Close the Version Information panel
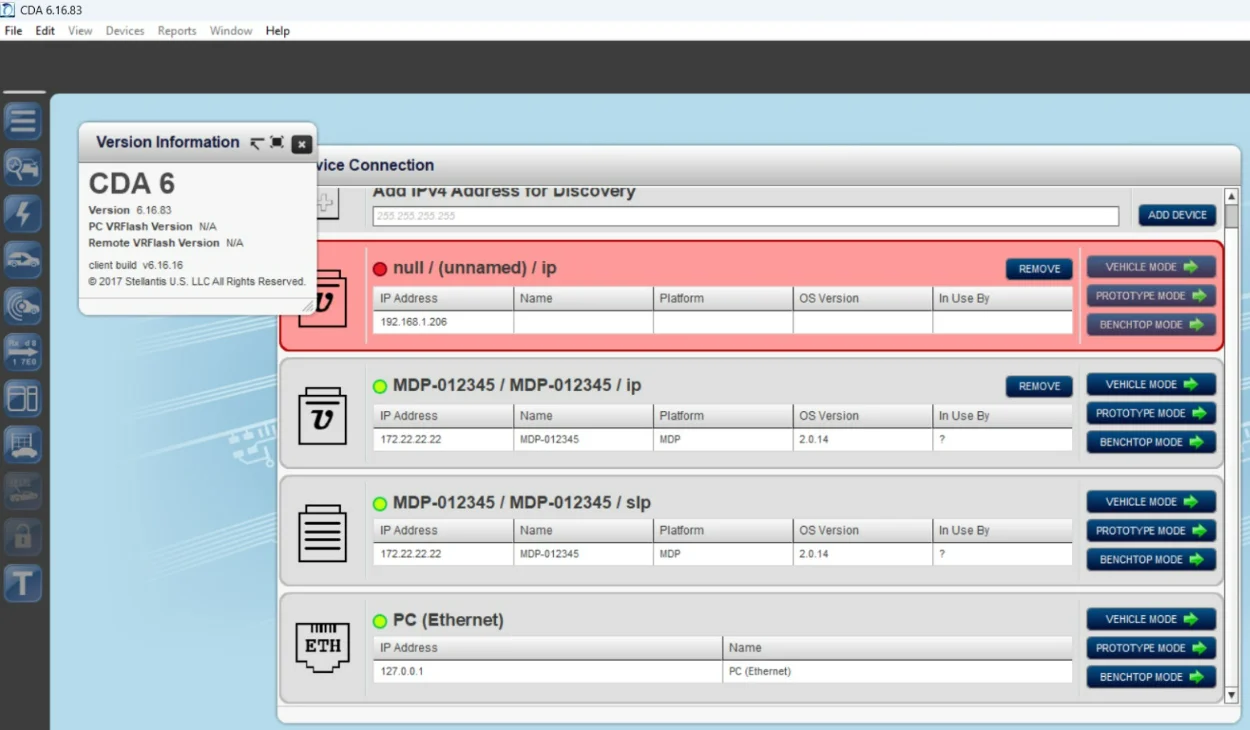The width and height of the screenshot is (1250, 730). coord(302,144)
